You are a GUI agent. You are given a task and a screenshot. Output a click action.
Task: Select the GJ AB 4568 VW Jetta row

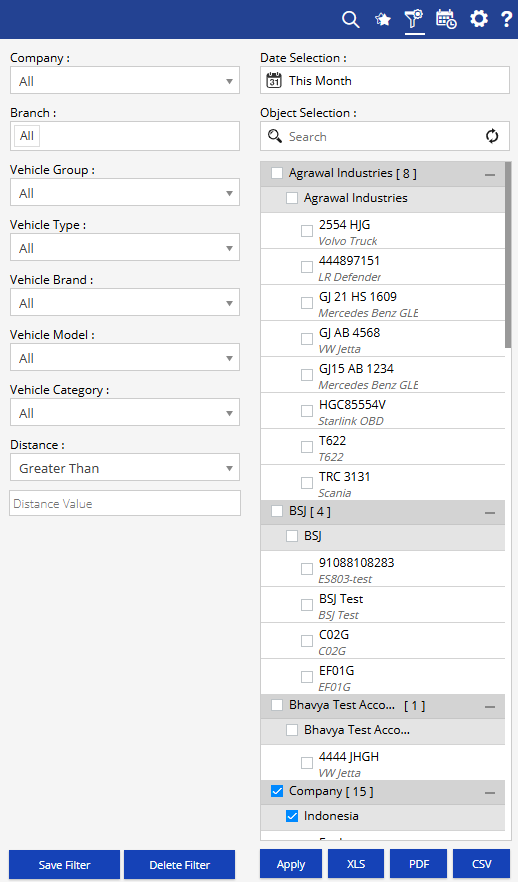pos(382,339)
